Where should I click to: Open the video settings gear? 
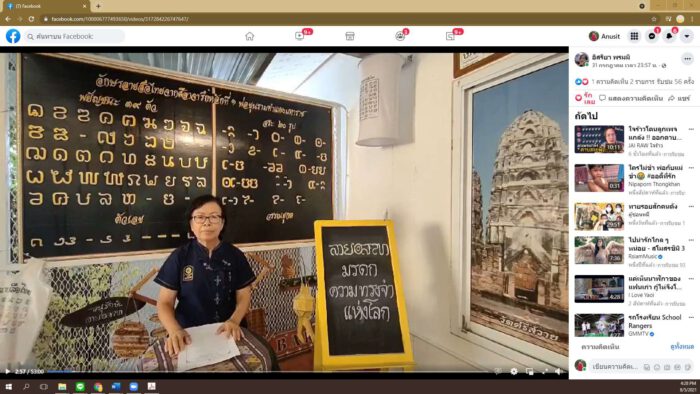coord(514,371)
